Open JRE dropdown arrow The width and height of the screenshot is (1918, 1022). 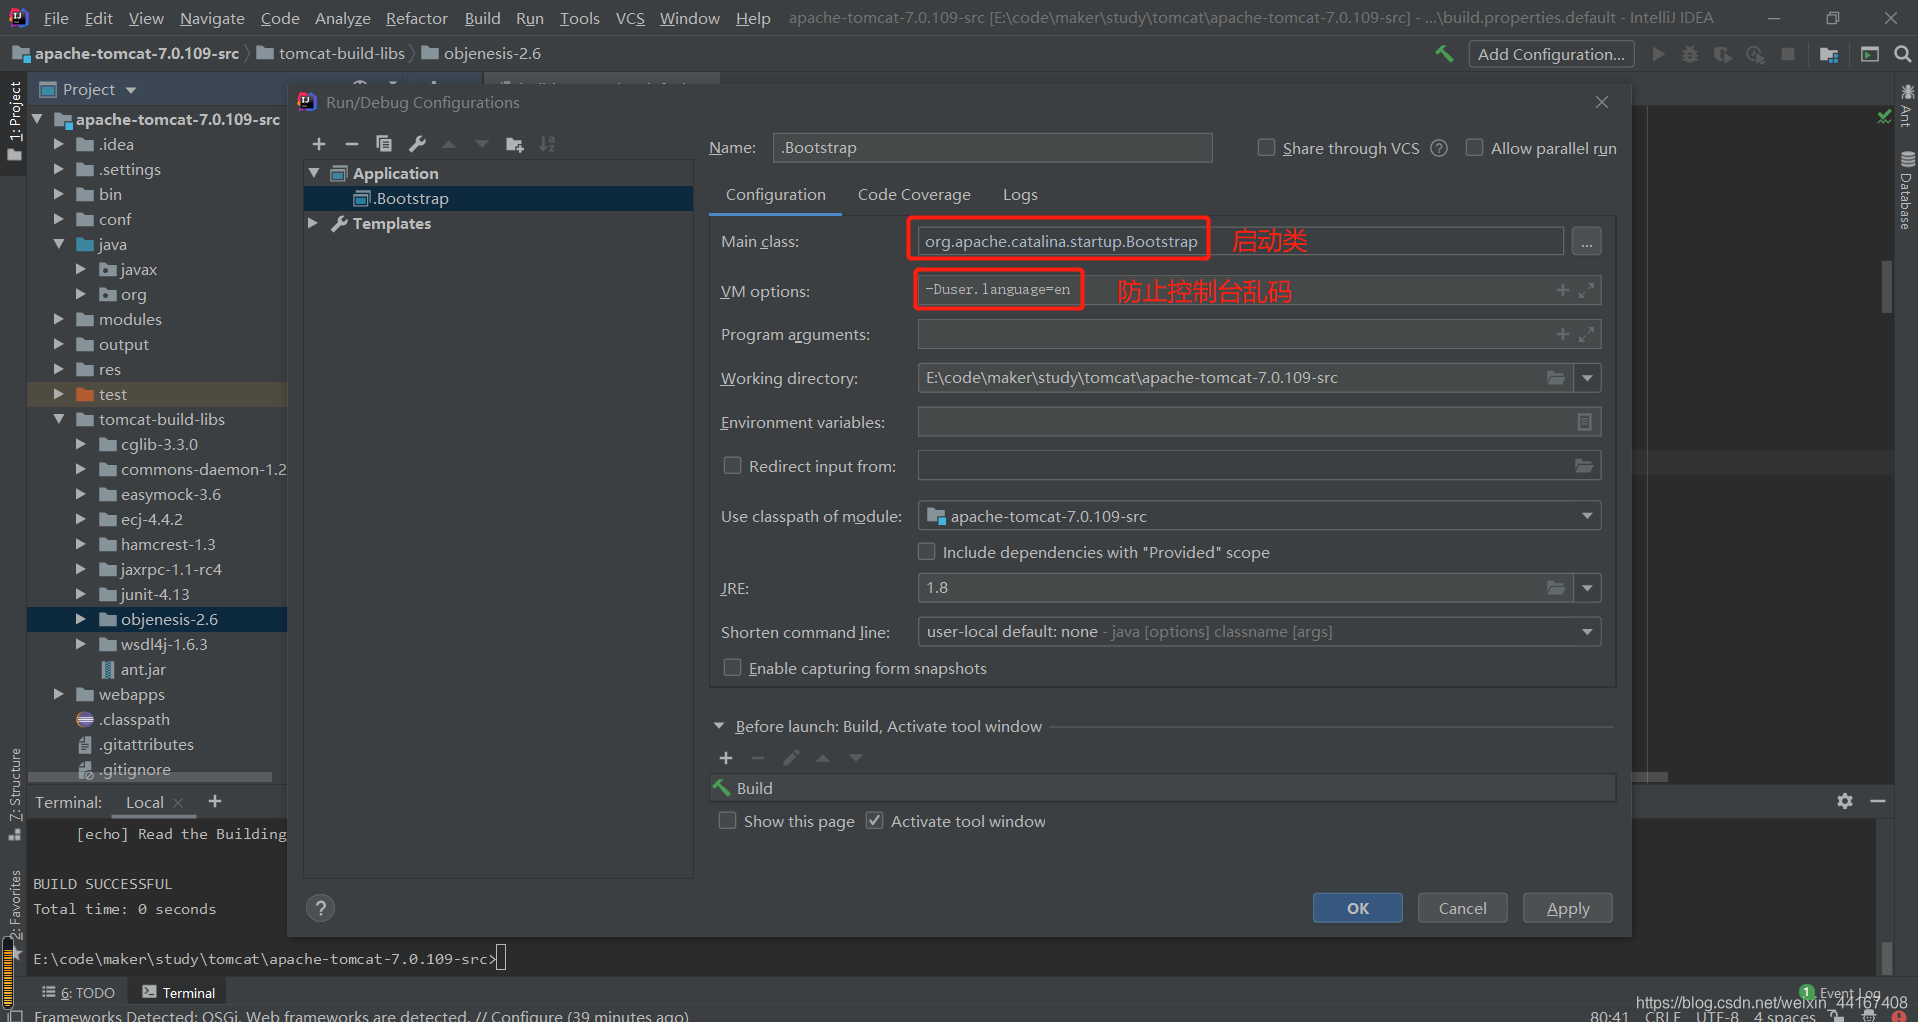click(1587, 588)
